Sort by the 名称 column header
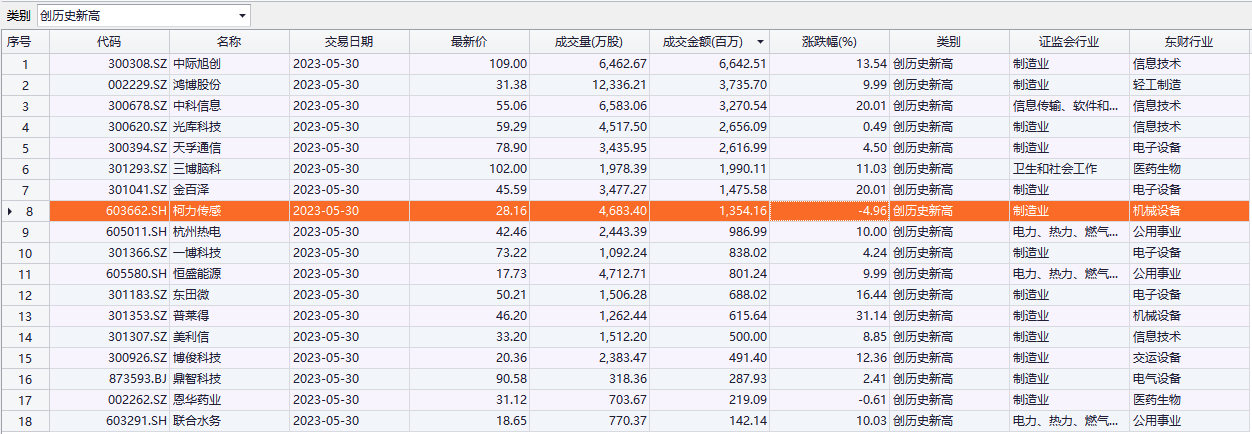The image size is (1252, 434). (228, 42)
